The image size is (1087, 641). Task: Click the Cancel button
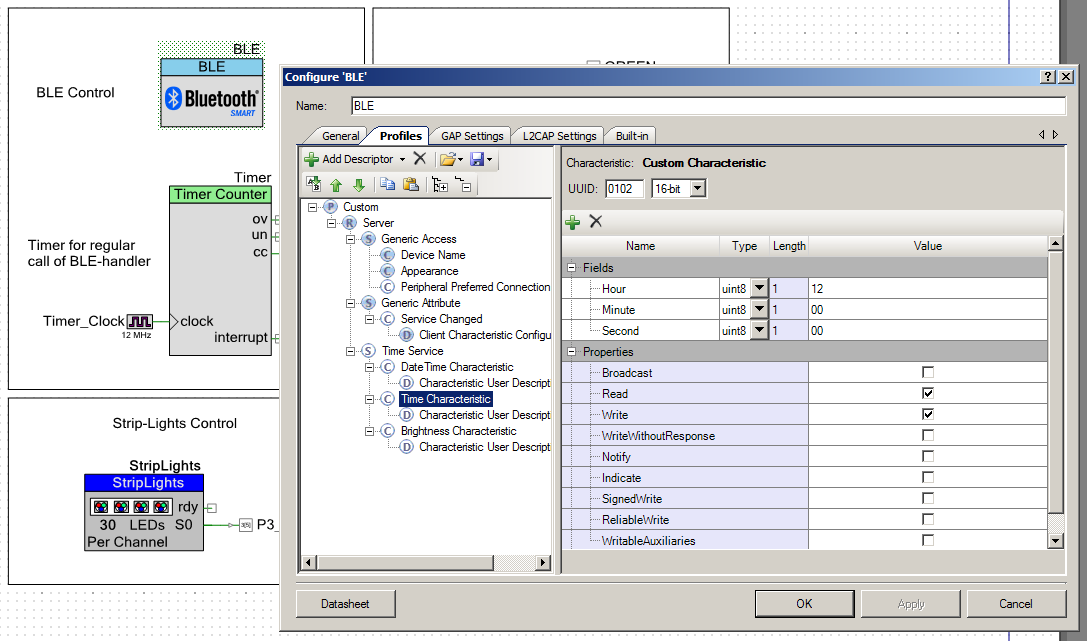(x=1016, y=604)
